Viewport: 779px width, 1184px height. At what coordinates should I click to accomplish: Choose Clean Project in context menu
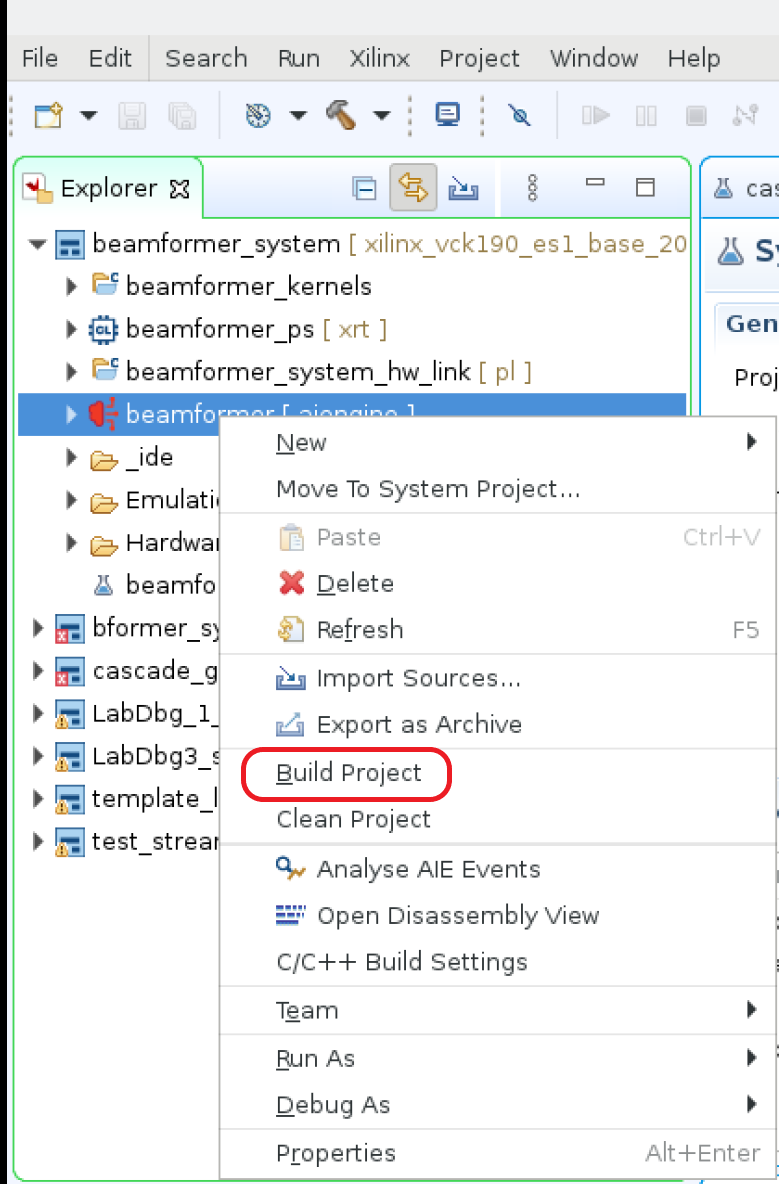tap(353, 819)
